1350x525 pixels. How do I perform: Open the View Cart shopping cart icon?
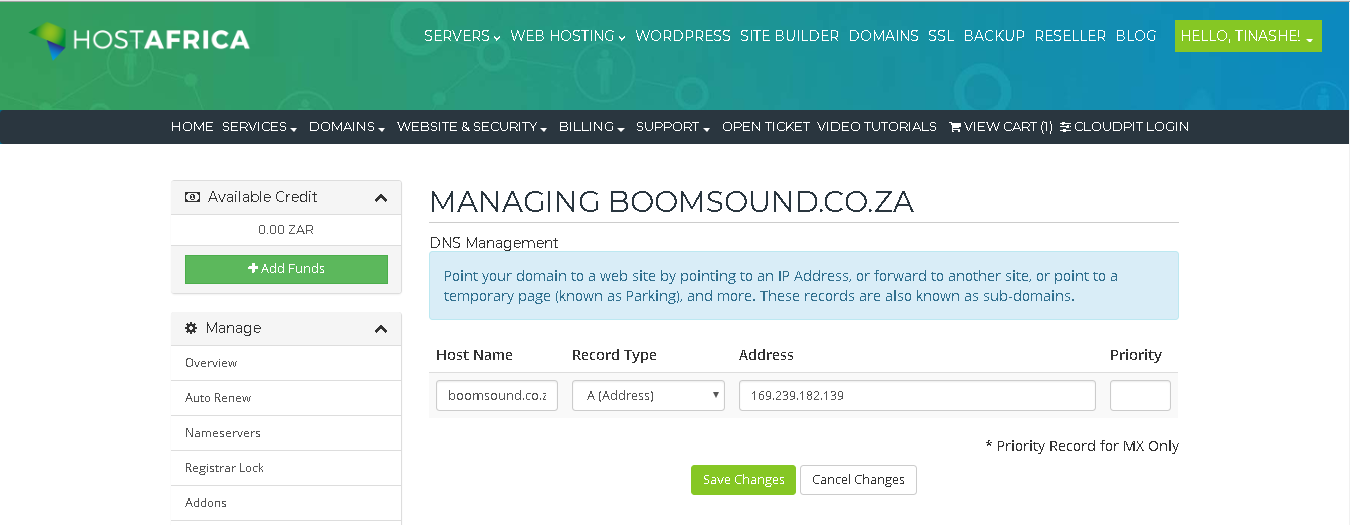point(955,127)
